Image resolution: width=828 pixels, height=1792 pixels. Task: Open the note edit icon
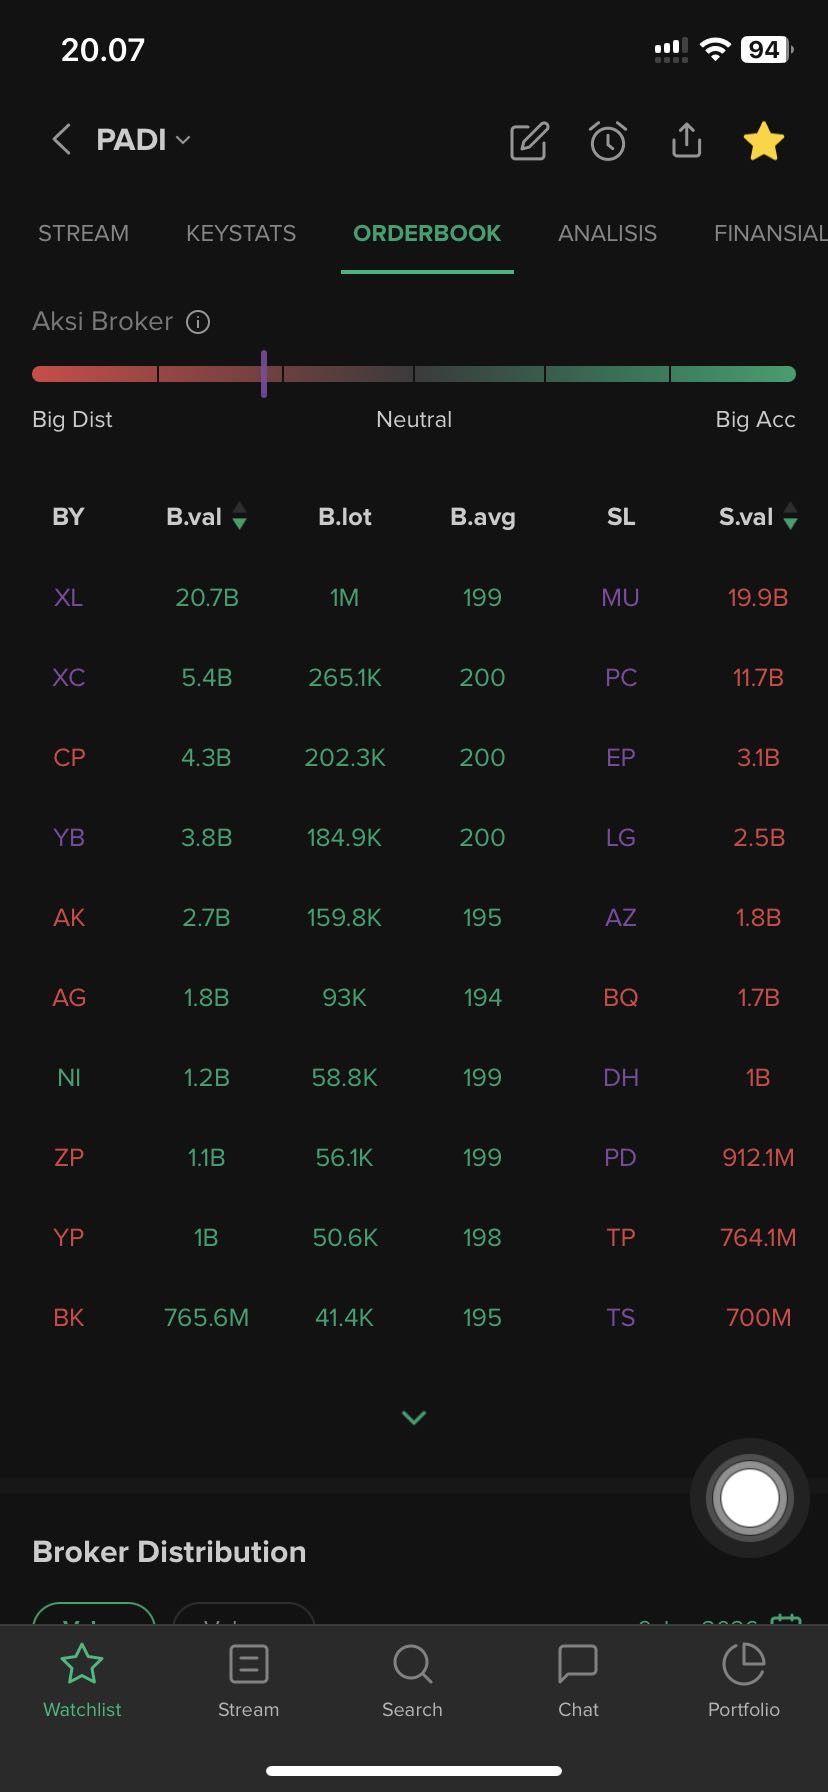(x=529, y=141)
